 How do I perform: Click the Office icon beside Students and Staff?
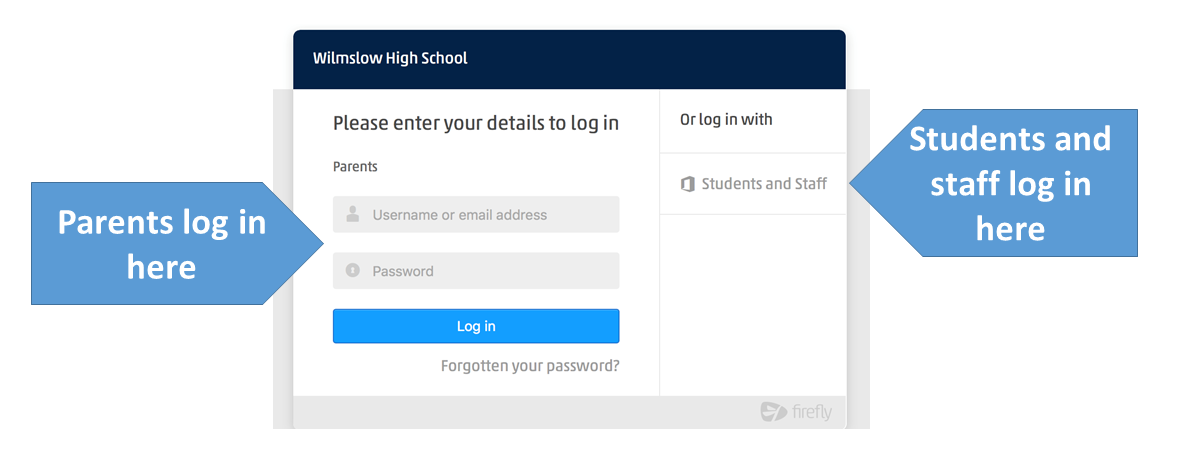pyautogui.click(x=687, y=184)
